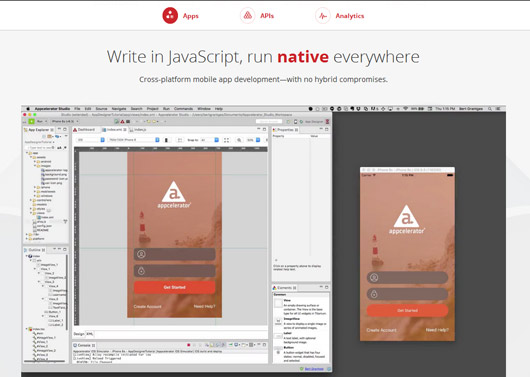Open the Snap to dropdown
530x377 pixels.
pos(210,140)
